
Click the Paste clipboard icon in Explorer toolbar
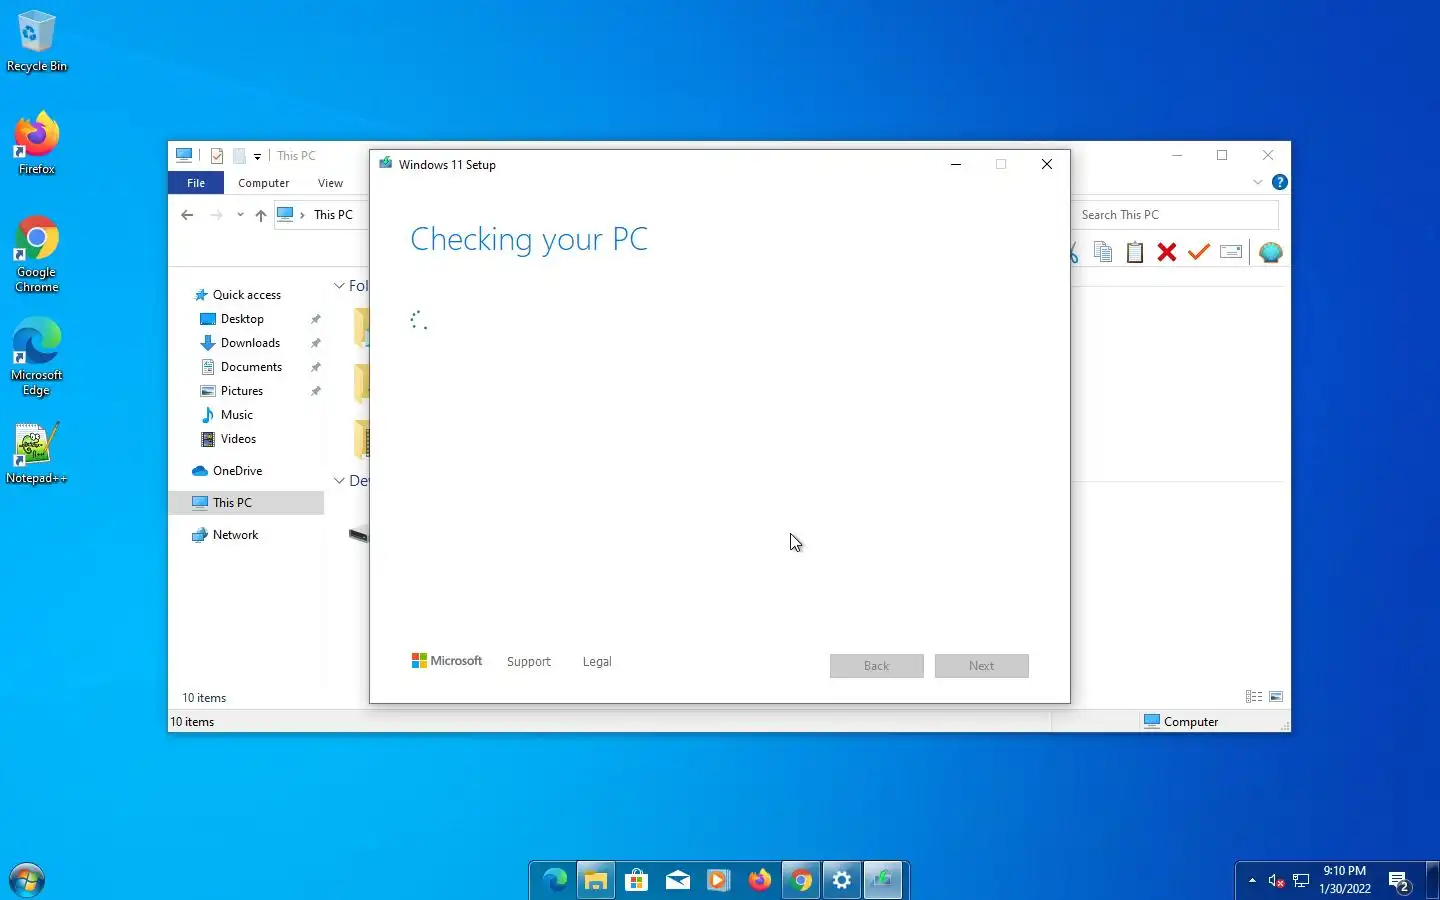(x=1135, y=252)
